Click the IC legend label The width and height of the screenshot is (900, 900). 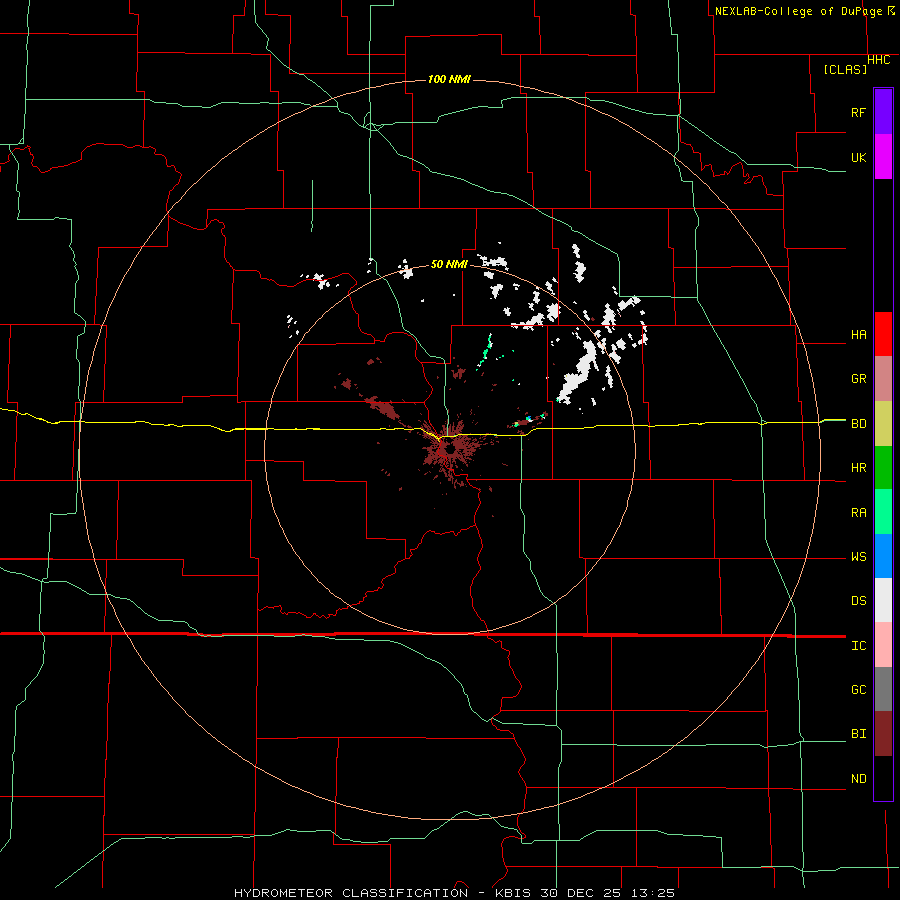click(x=858, y=645)
